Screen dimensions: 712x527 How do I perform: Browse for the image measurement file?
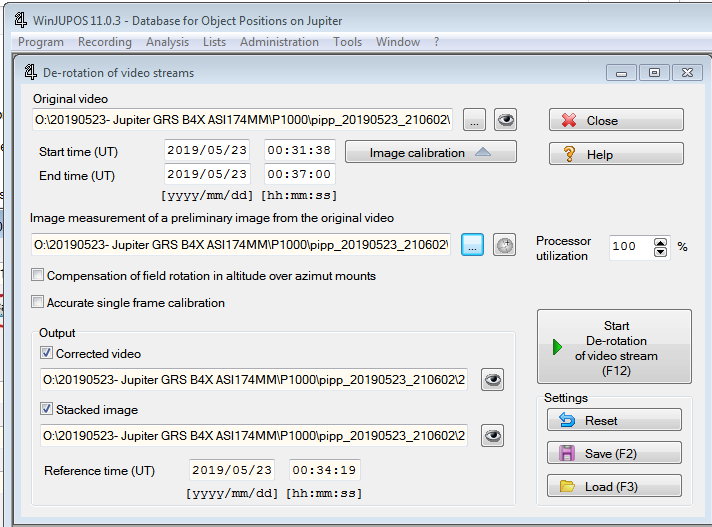coord(472,245)
